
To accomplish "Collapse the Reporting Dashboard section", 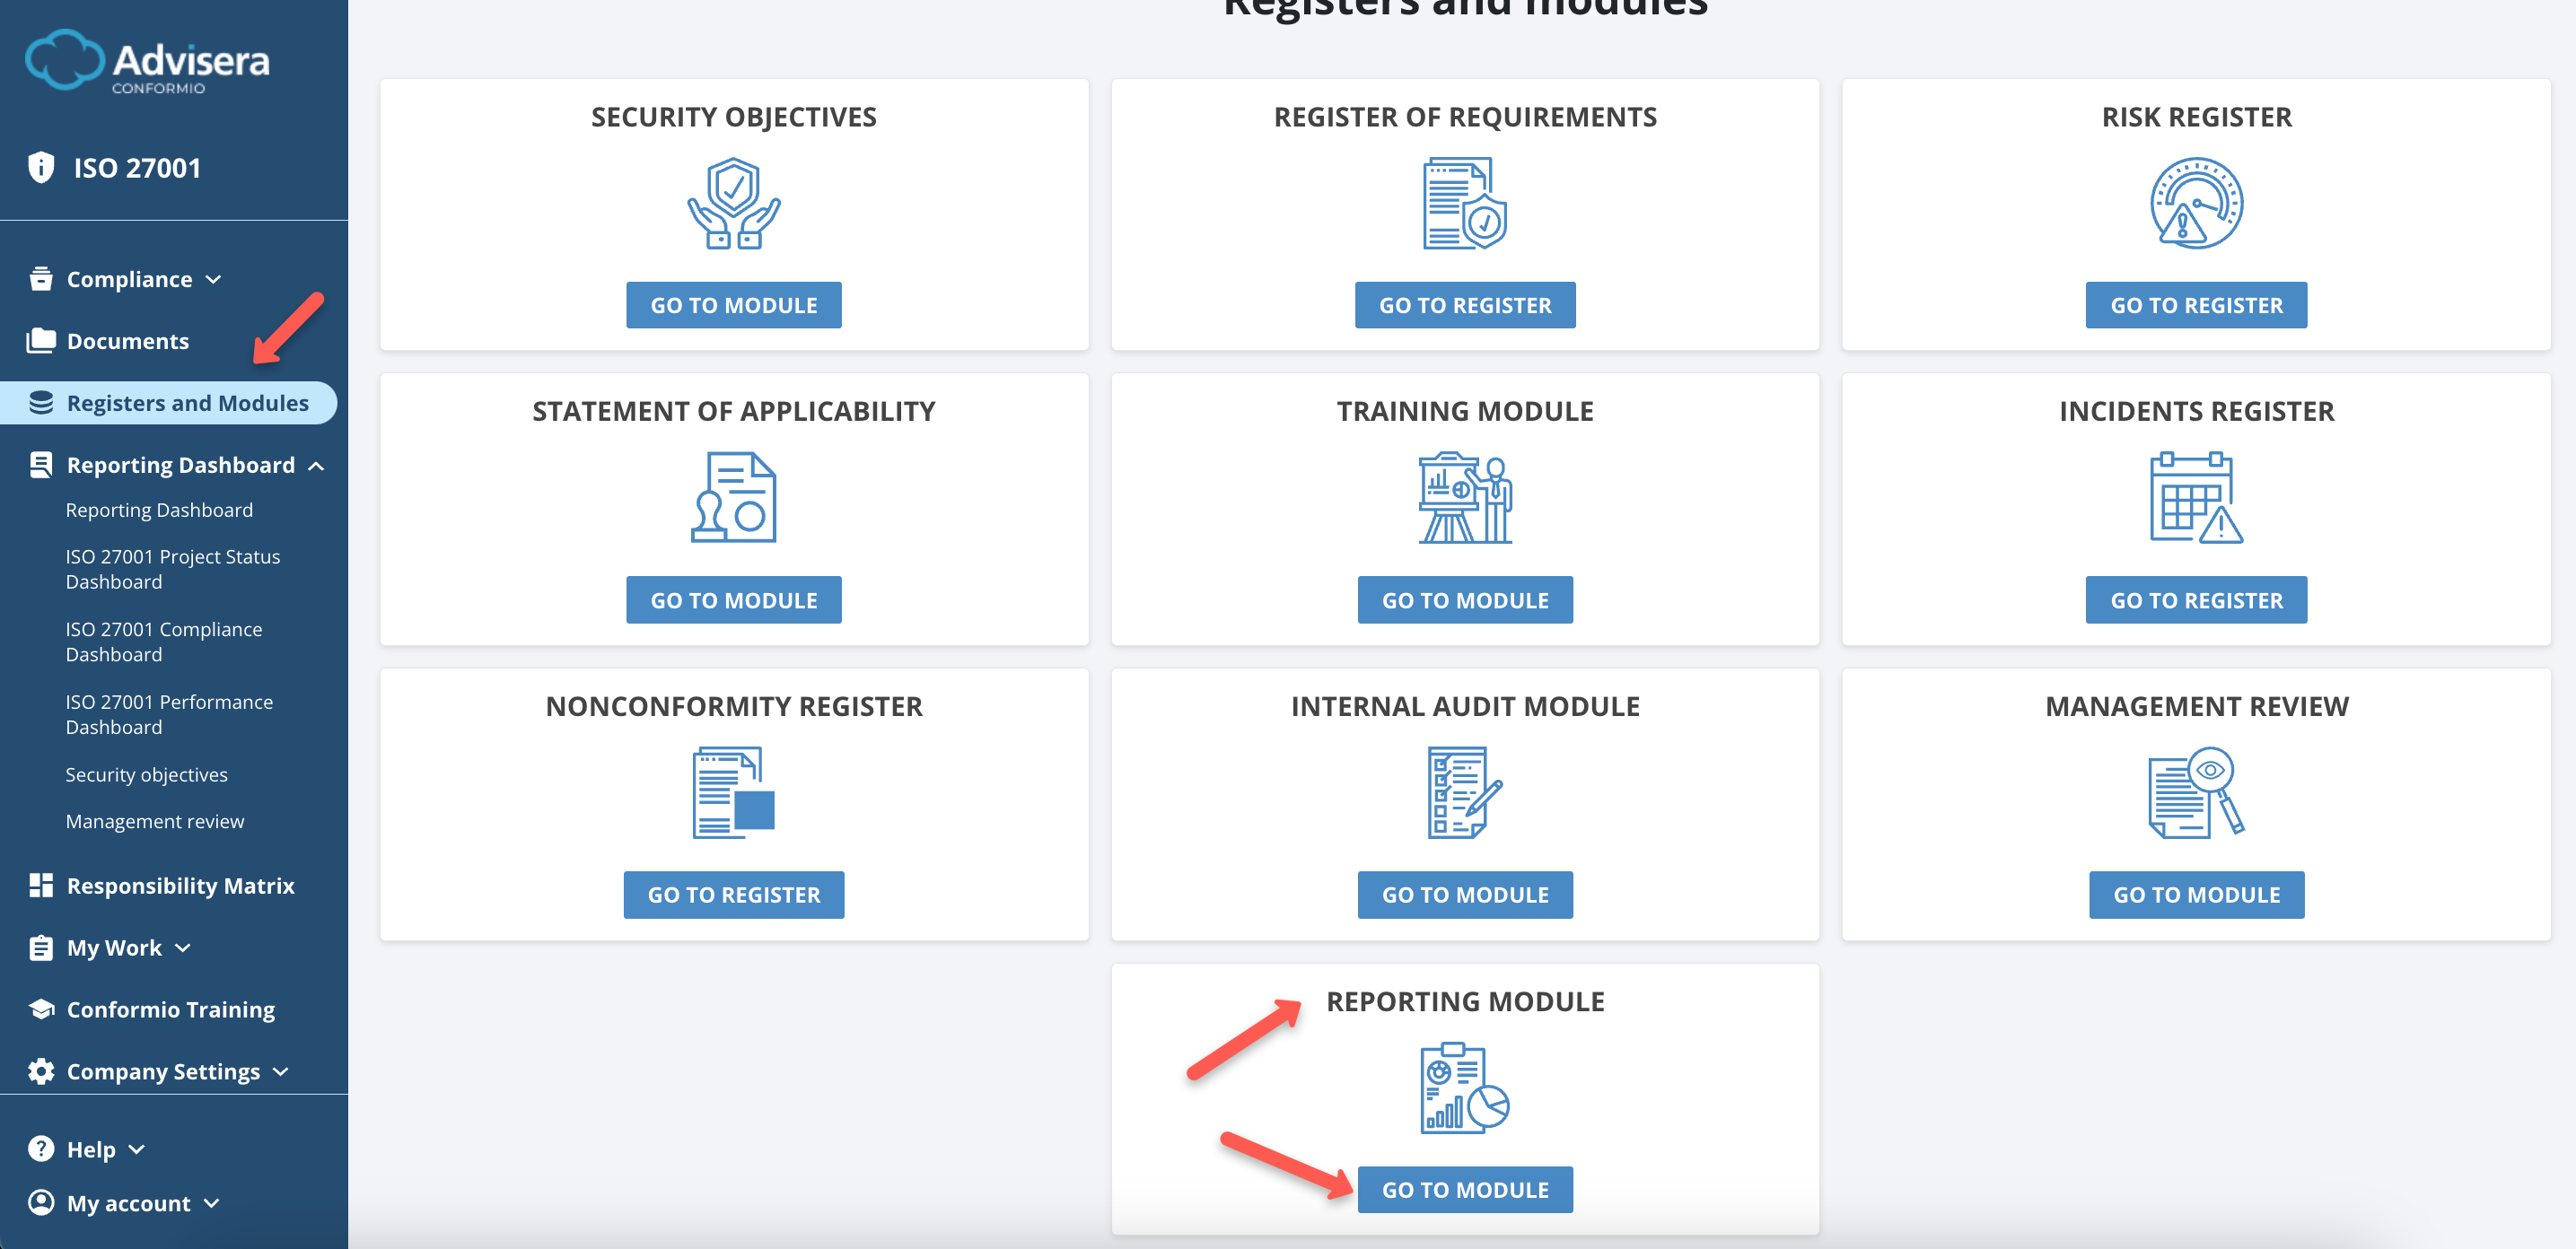I will pyautogui.click(x=319, y=465).
